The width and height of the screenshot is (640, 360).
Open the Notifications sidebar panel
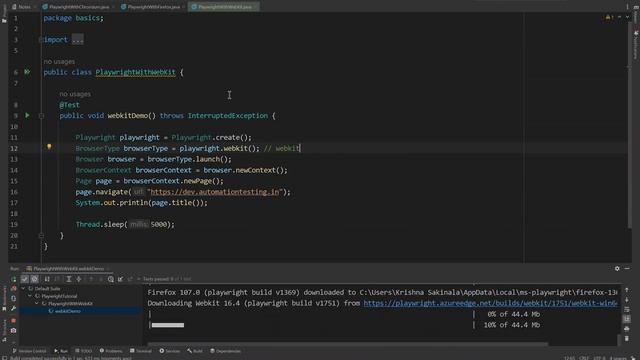pyautogui.click(x=636, y=44)
